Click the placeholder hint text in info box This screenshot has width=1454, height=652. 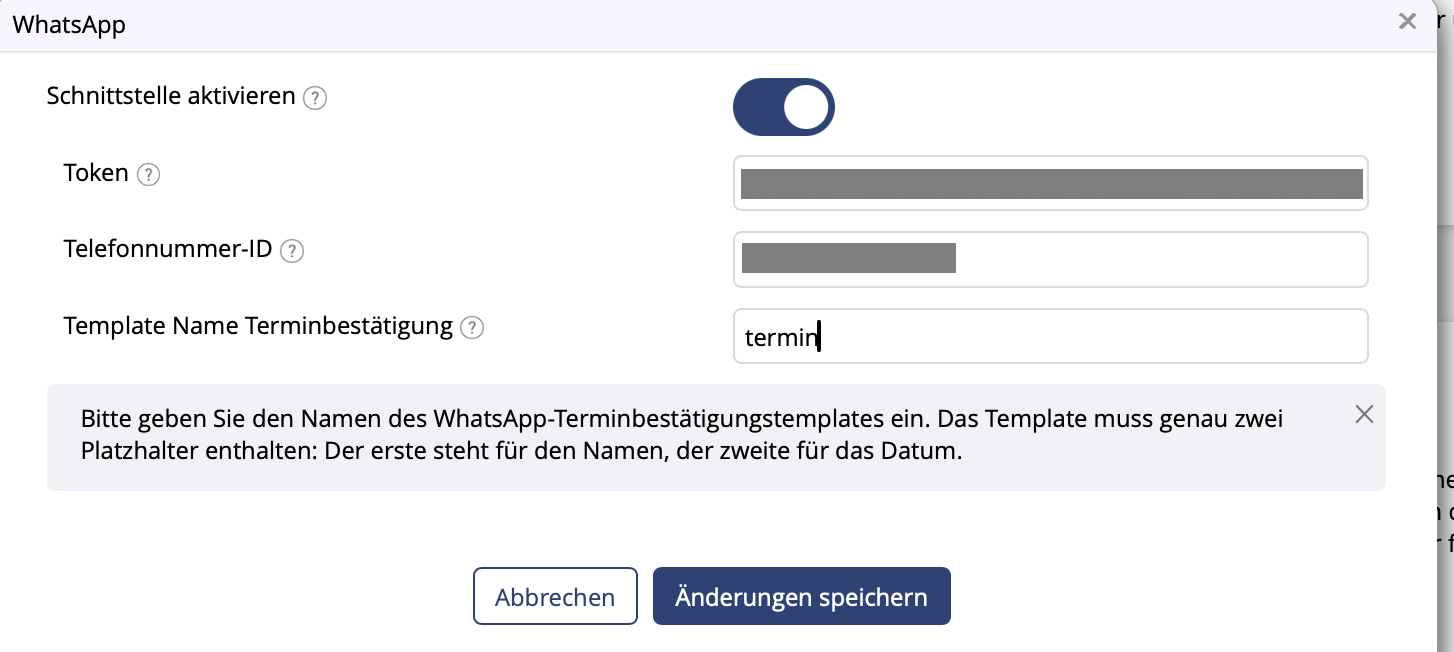pyautogui.click(x=682, y=435)
